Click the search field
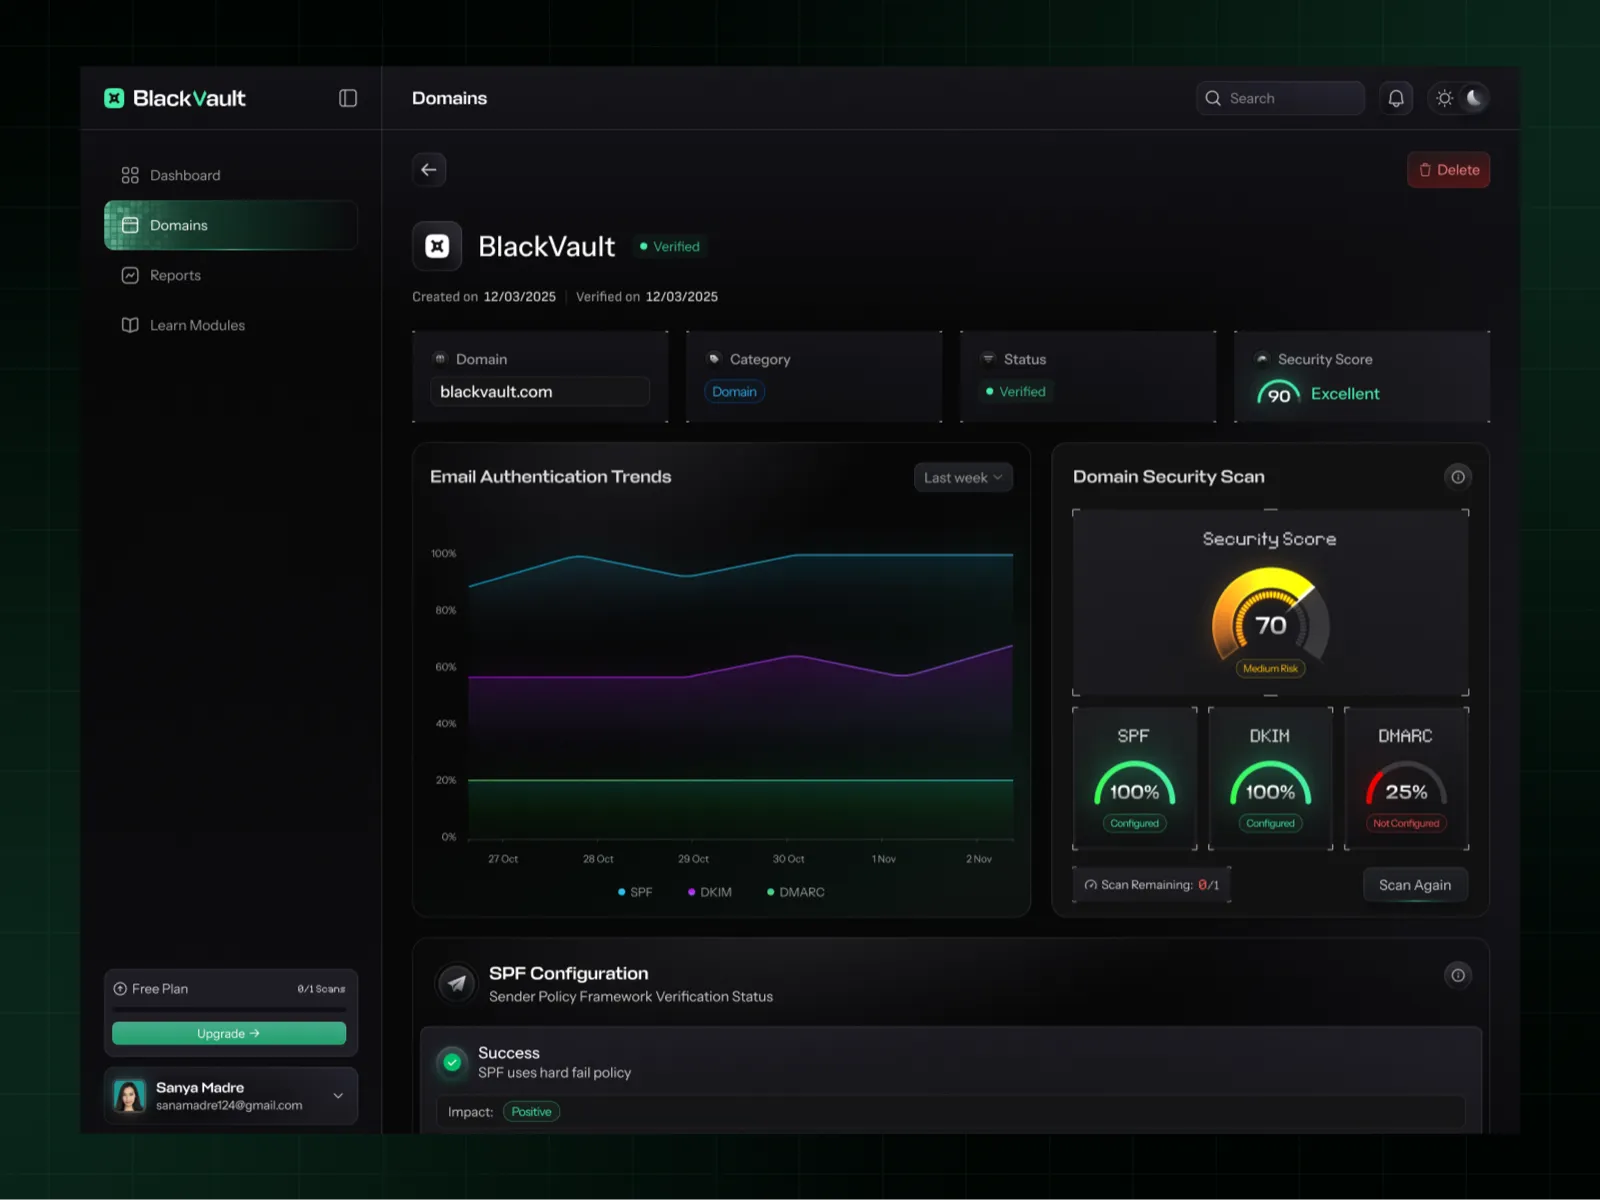Screen dimensions: 1600x1200 pyautogui.click(x=1280, y=98)
